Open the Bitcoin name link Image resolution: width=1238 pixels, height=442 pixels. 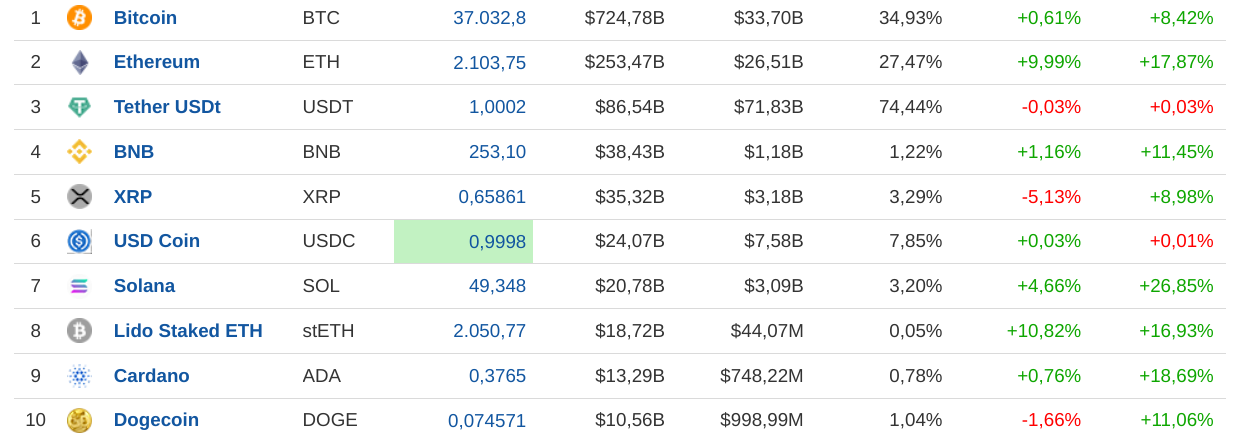[145, 18]
